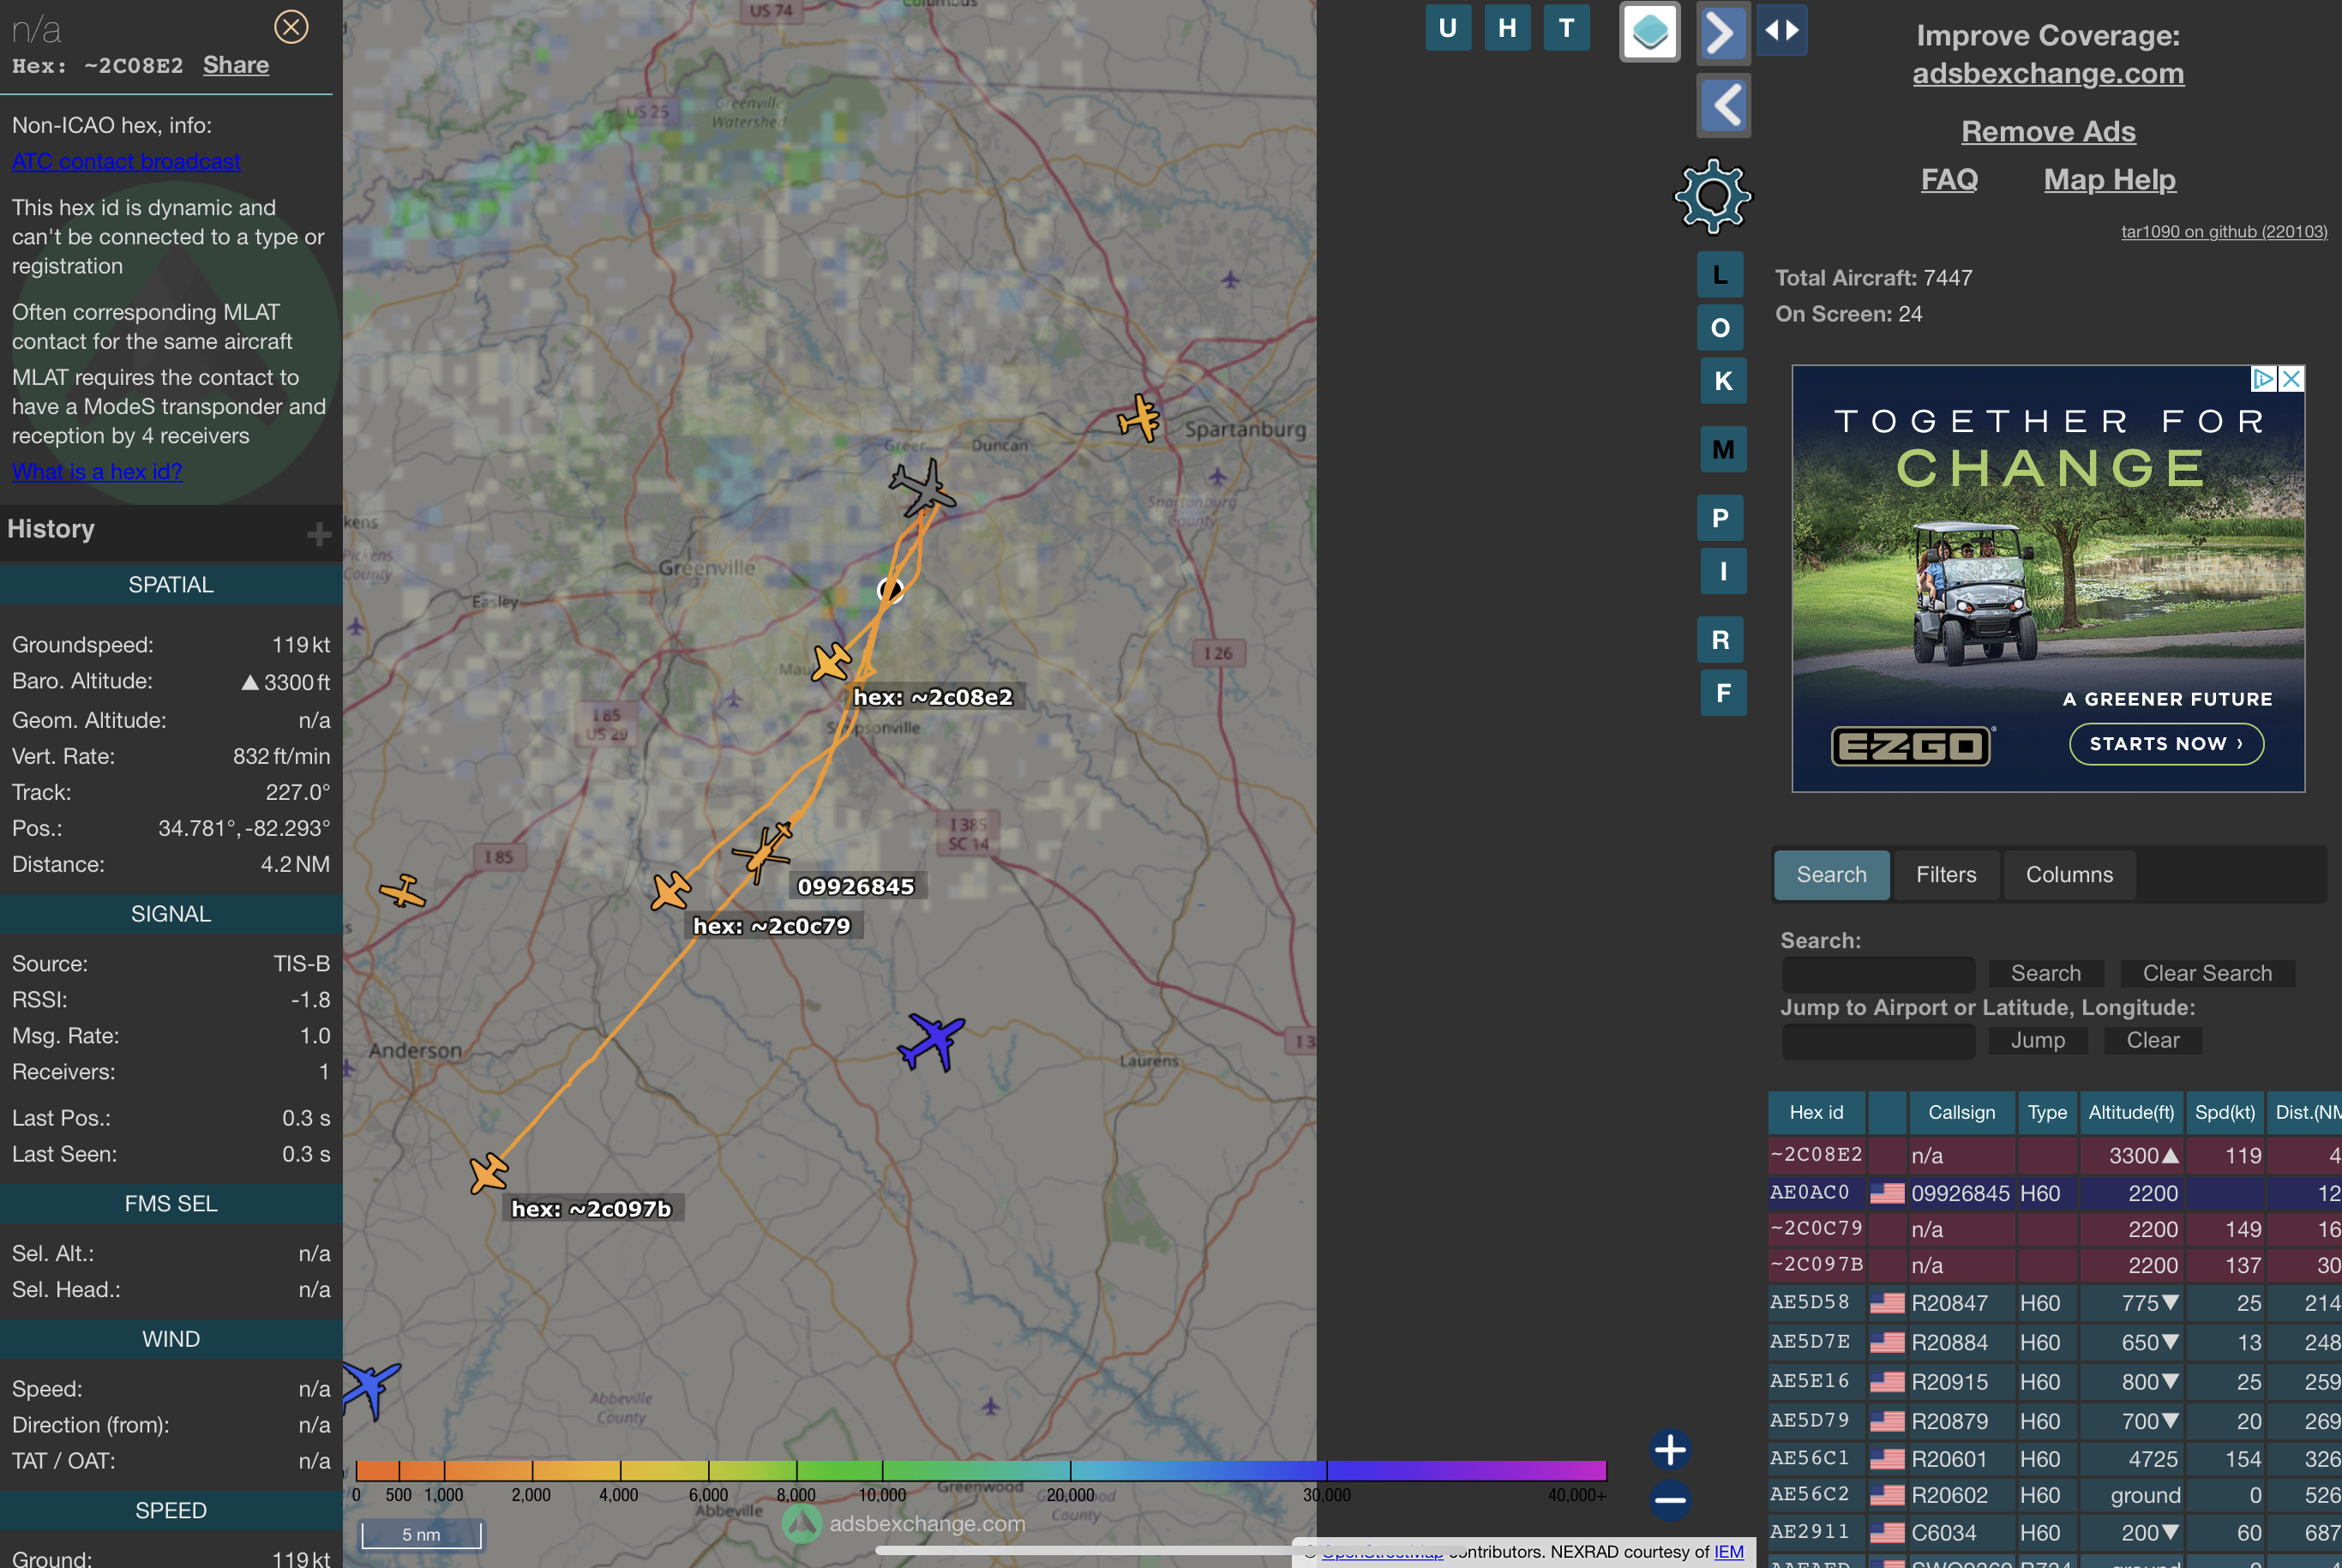This screenshot has height=1568, width=2342.
Task: Click the Remove Ads link
Action: click(x=2048, y=131)
